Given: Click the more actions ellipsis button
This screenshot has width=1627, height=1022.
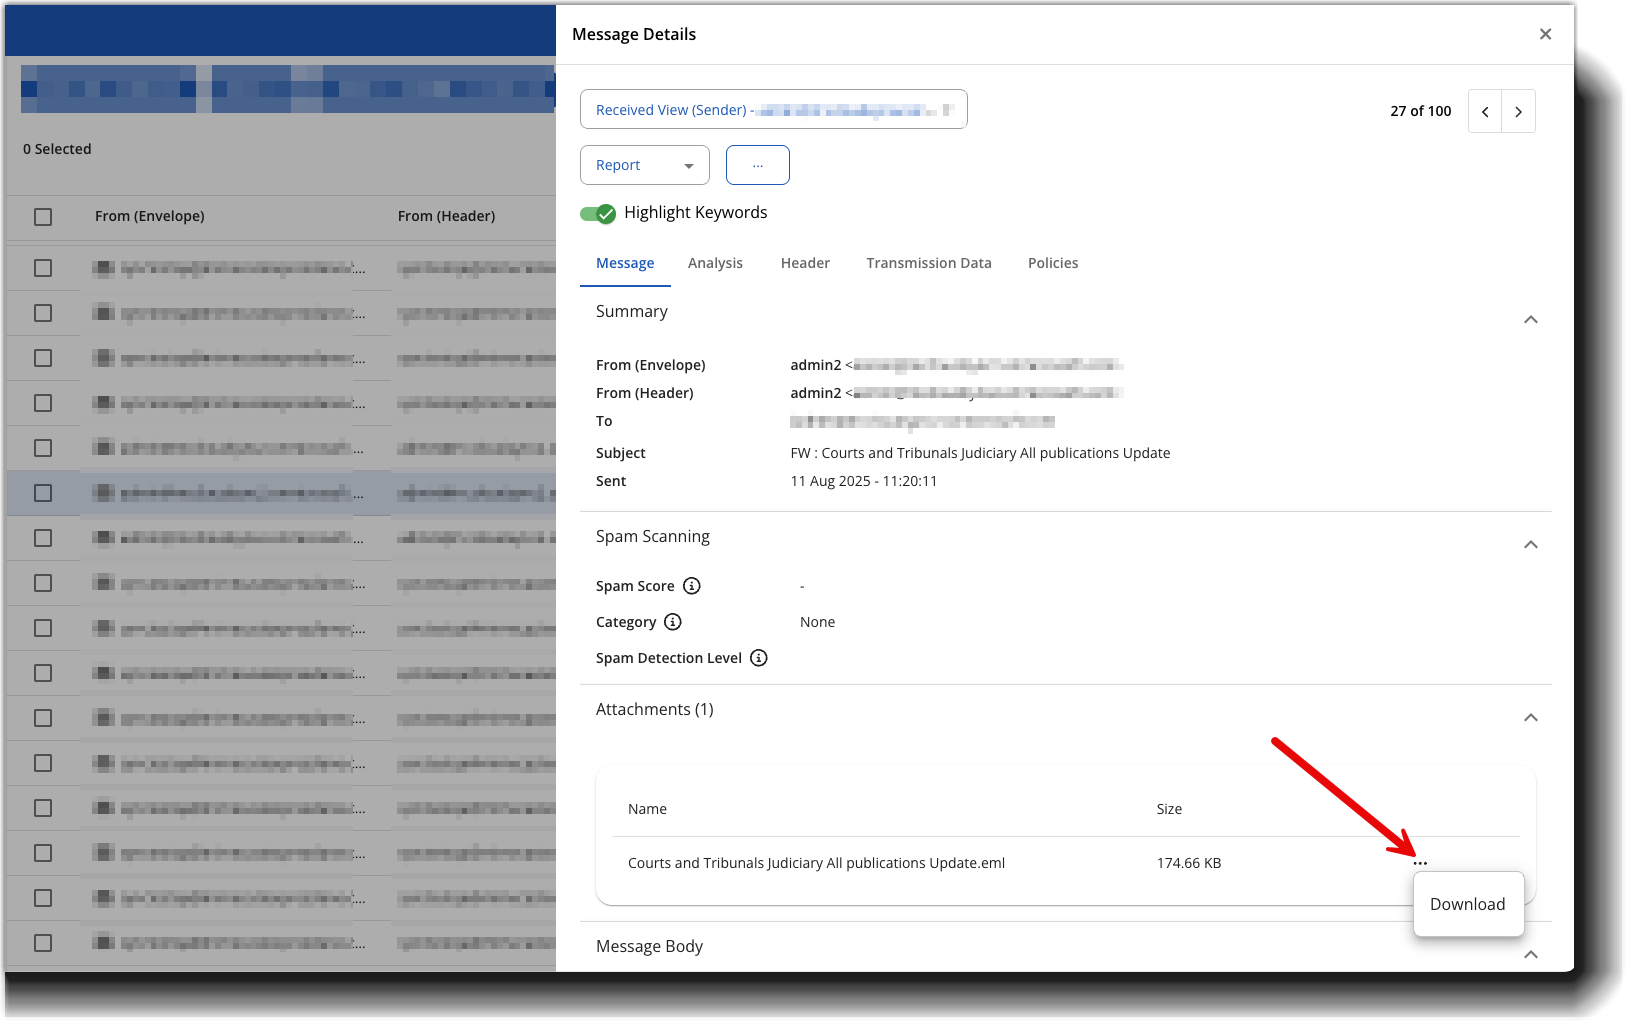Looking at the screenshot, I should [x=757, y=165].
